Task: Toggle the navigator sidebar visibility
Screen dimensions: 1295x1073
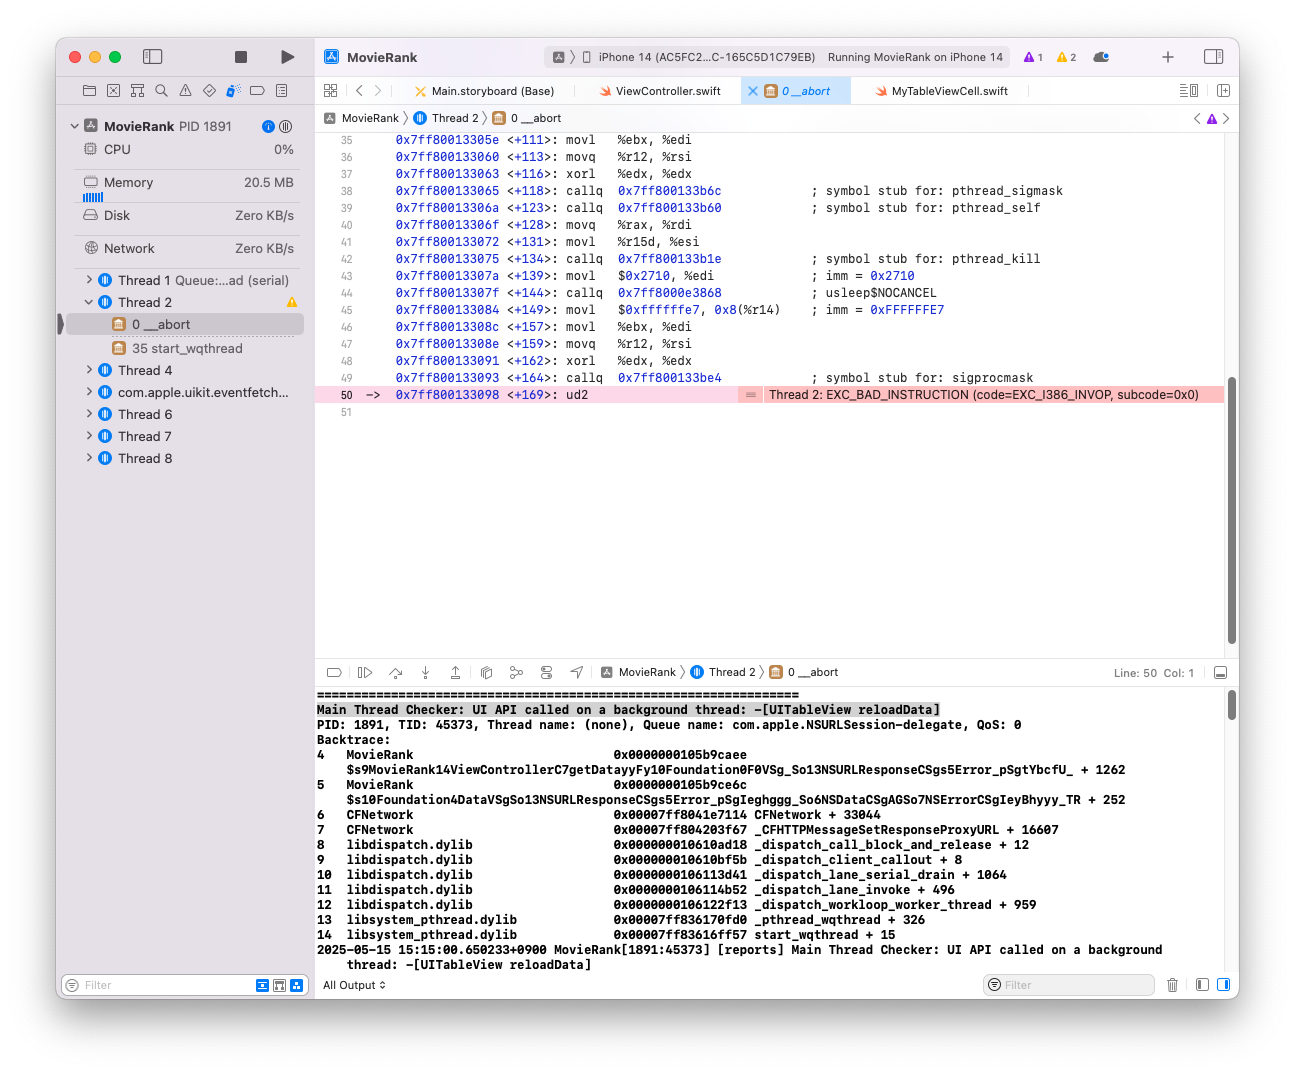Action: point(153,57)
